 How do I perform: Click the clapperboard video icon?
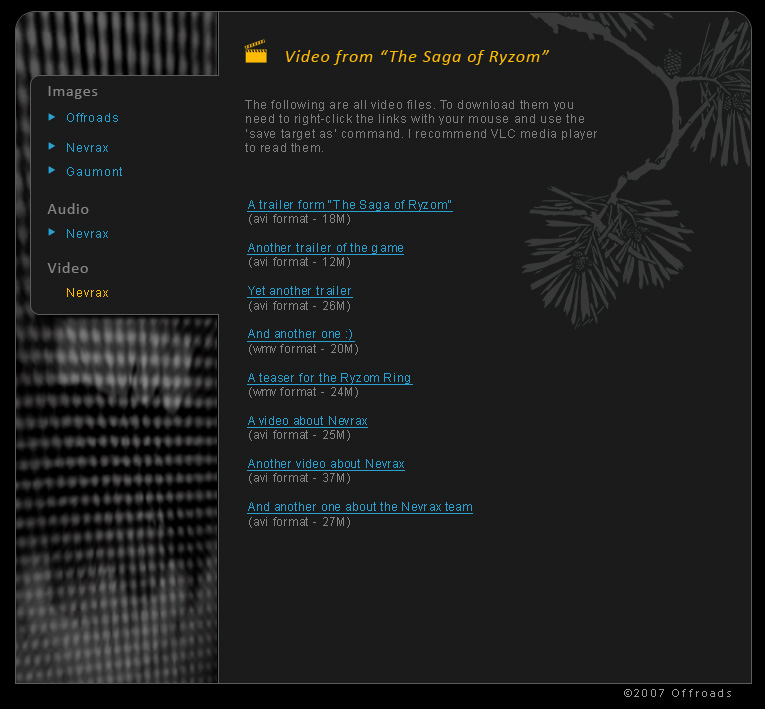click(x=256, y=51)
